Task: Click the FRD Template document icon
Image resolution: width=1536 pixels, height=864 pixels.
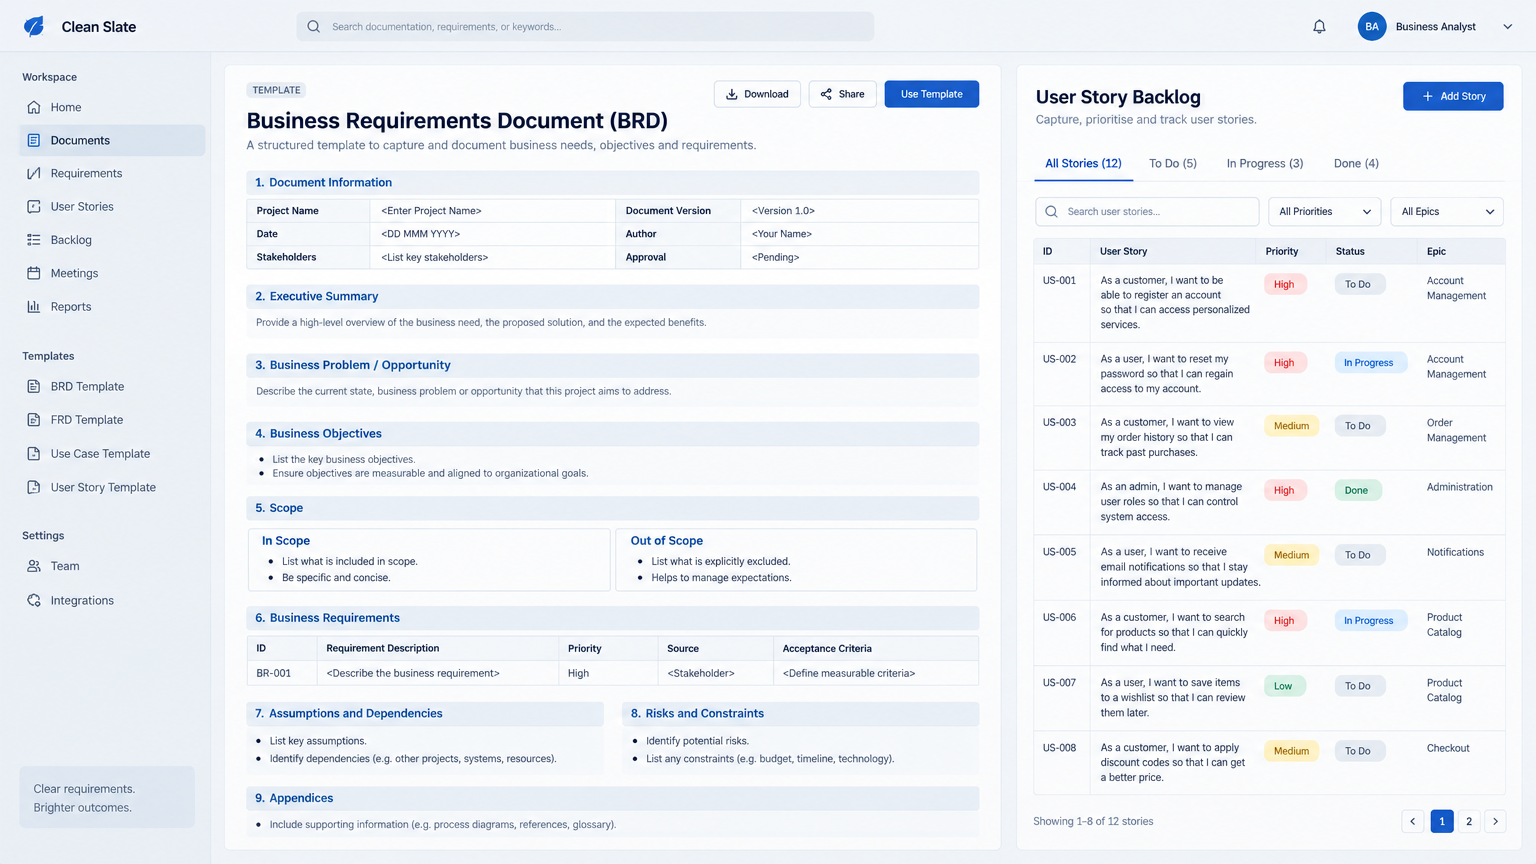Action: pos(34,420)
